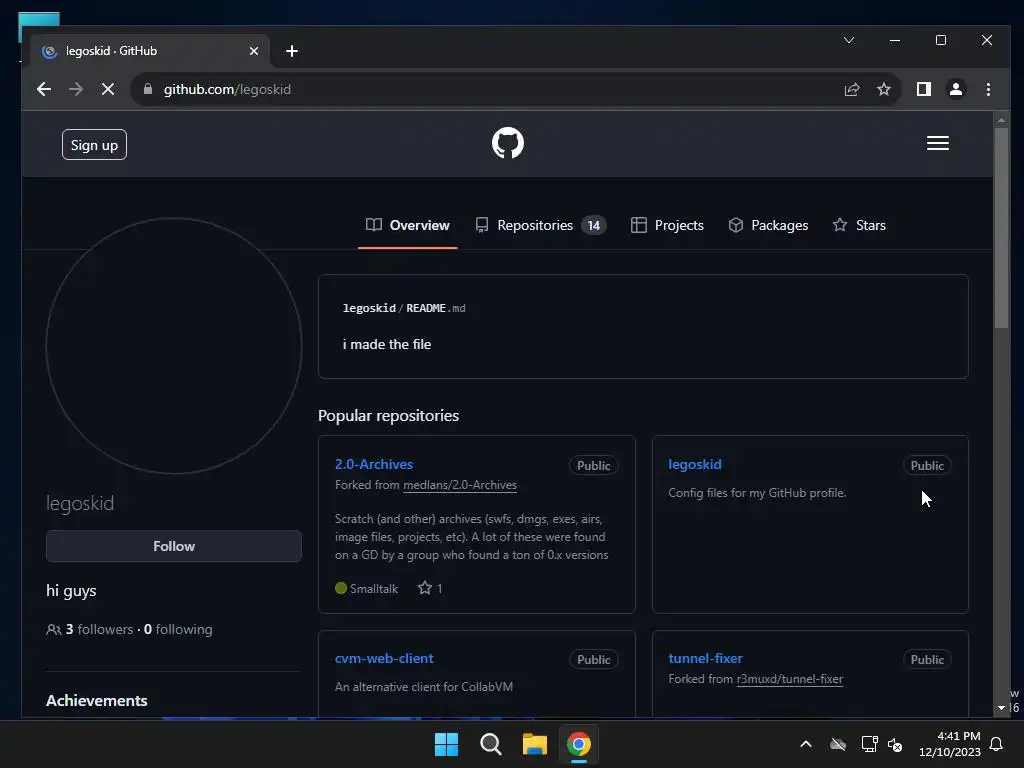Stop loading the page
The height and width of the screenshot is (768, 1024).
tap(108, 89)
